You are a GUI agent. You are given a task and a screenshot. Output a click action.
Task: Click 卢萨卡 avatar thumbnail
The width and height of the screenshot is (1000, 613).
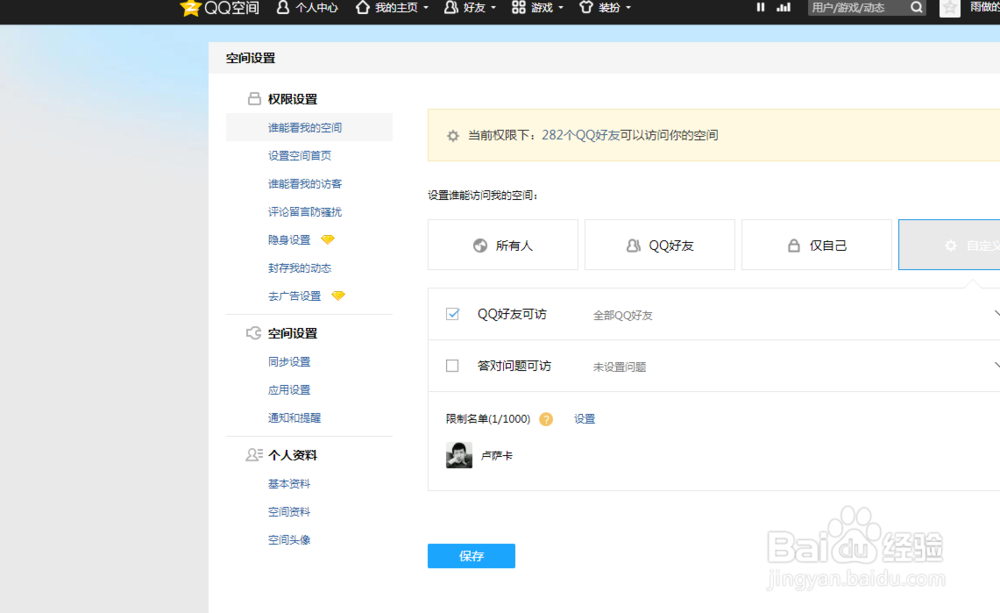pyautogui.click(x=459, y=455)
